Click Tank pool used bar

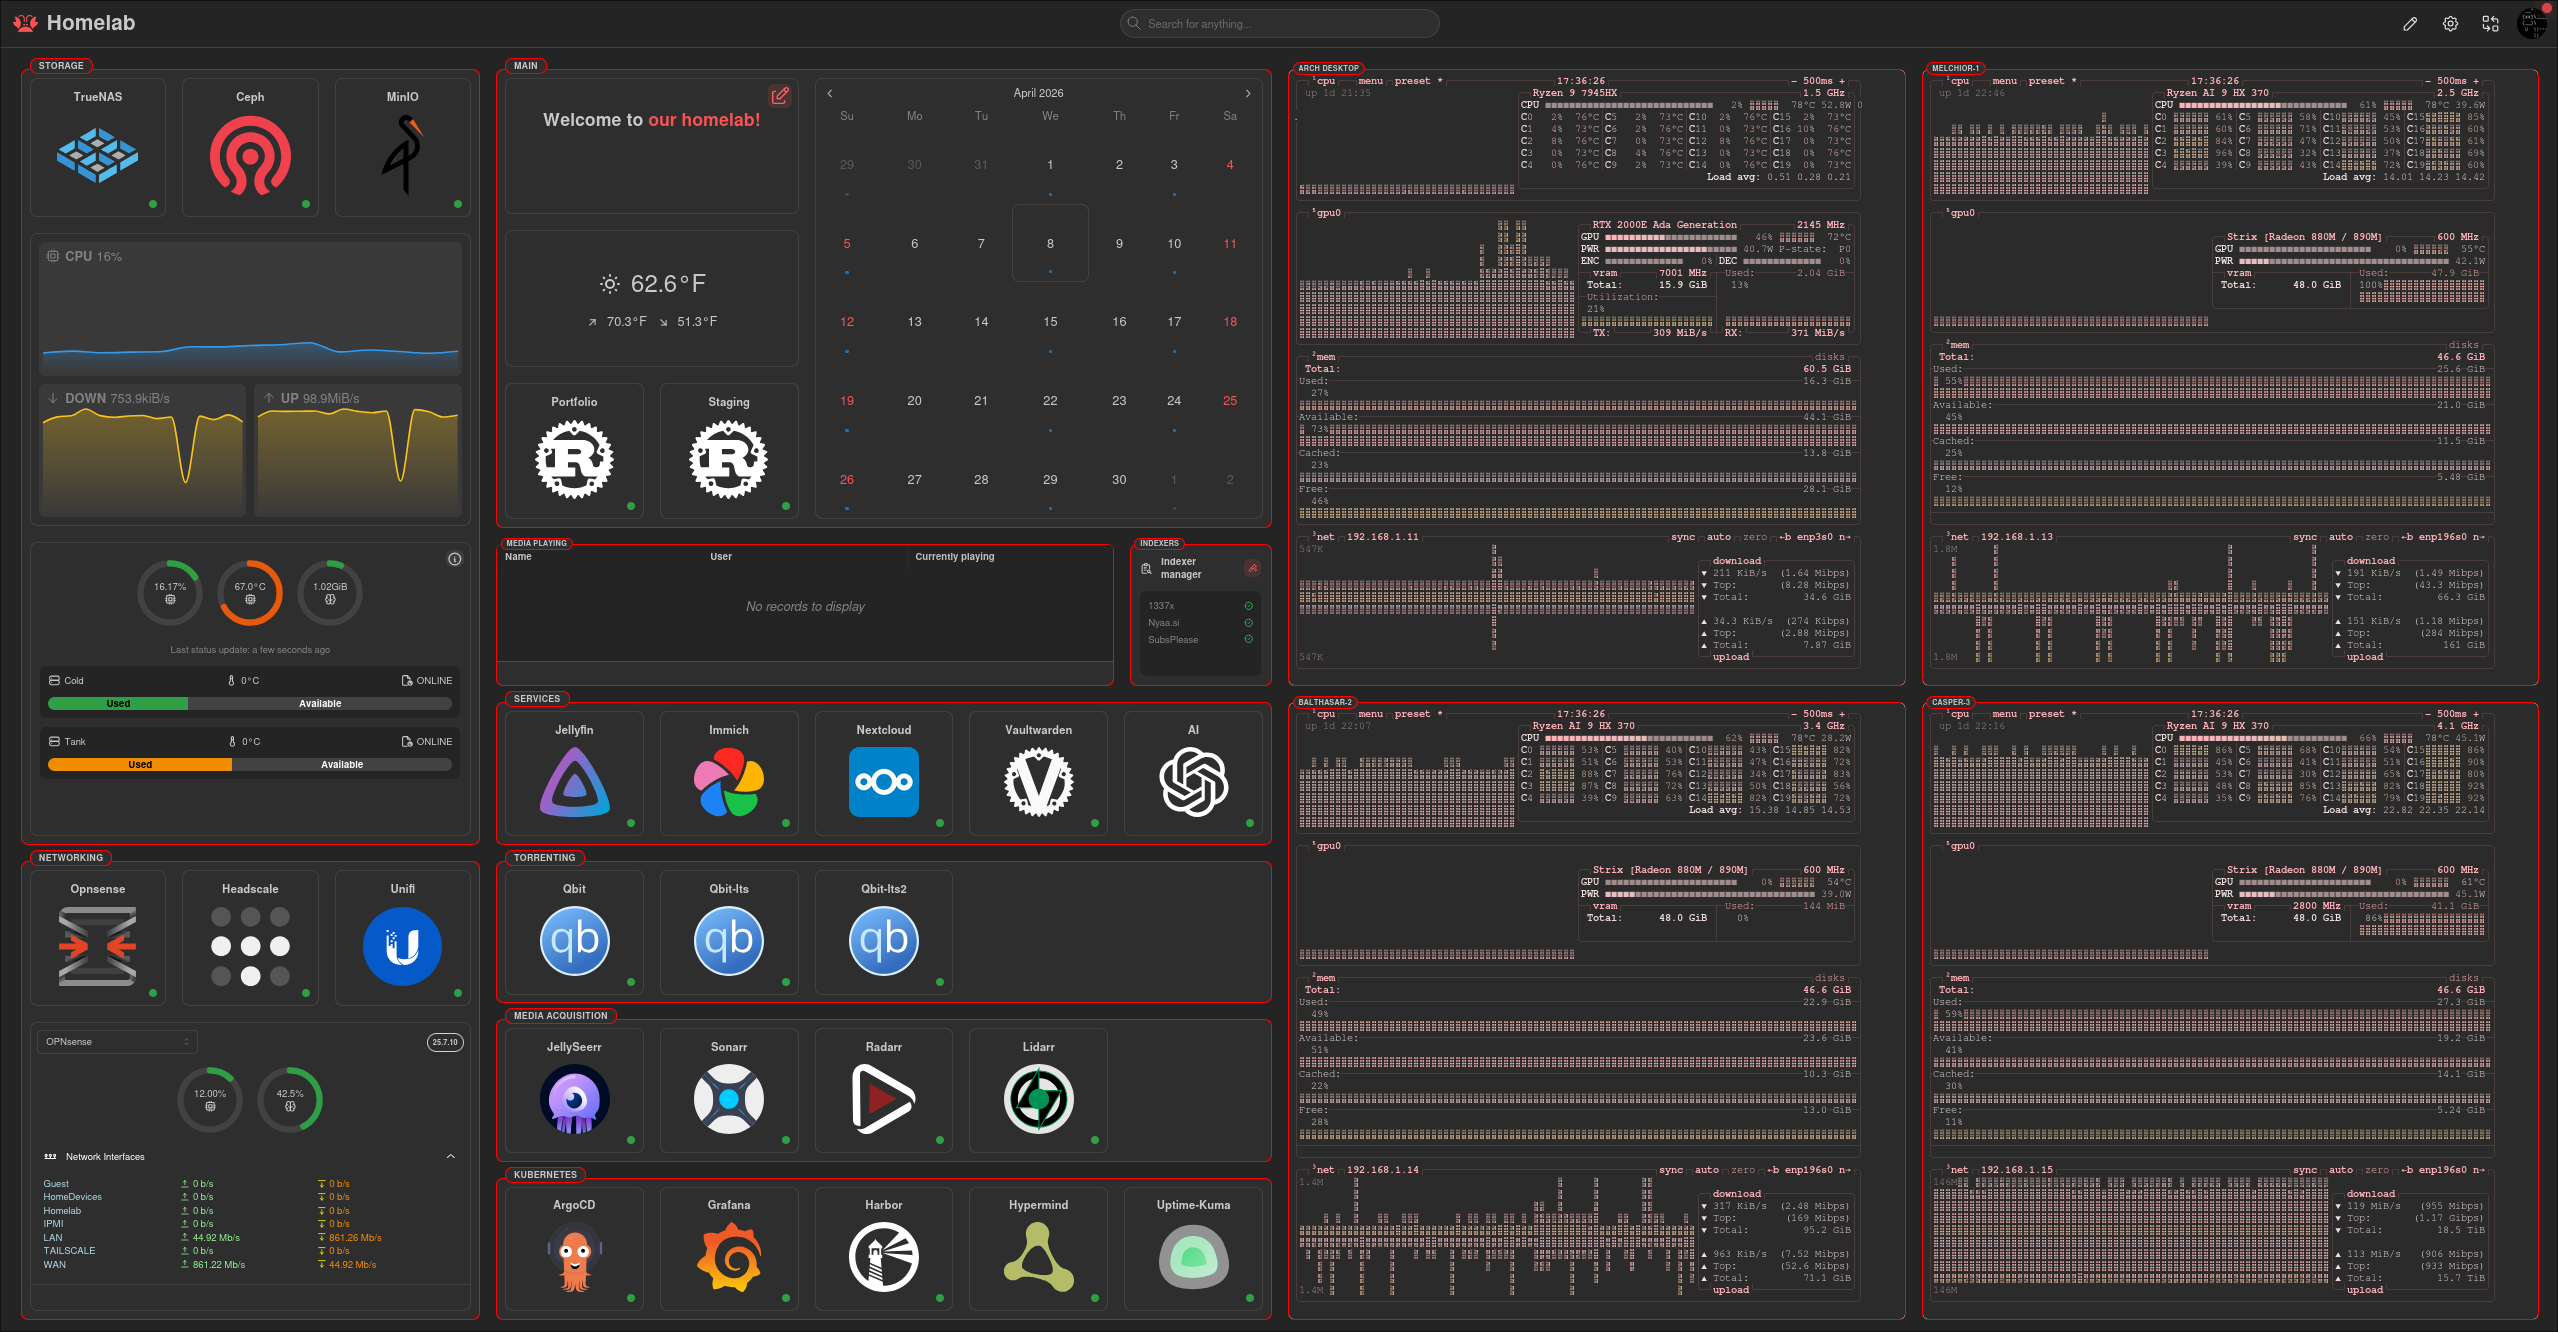140,765
